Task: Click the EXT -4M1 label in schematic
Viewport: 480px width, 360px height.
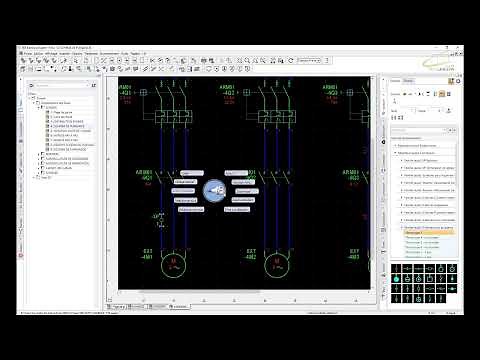Action: click(147, 254)
